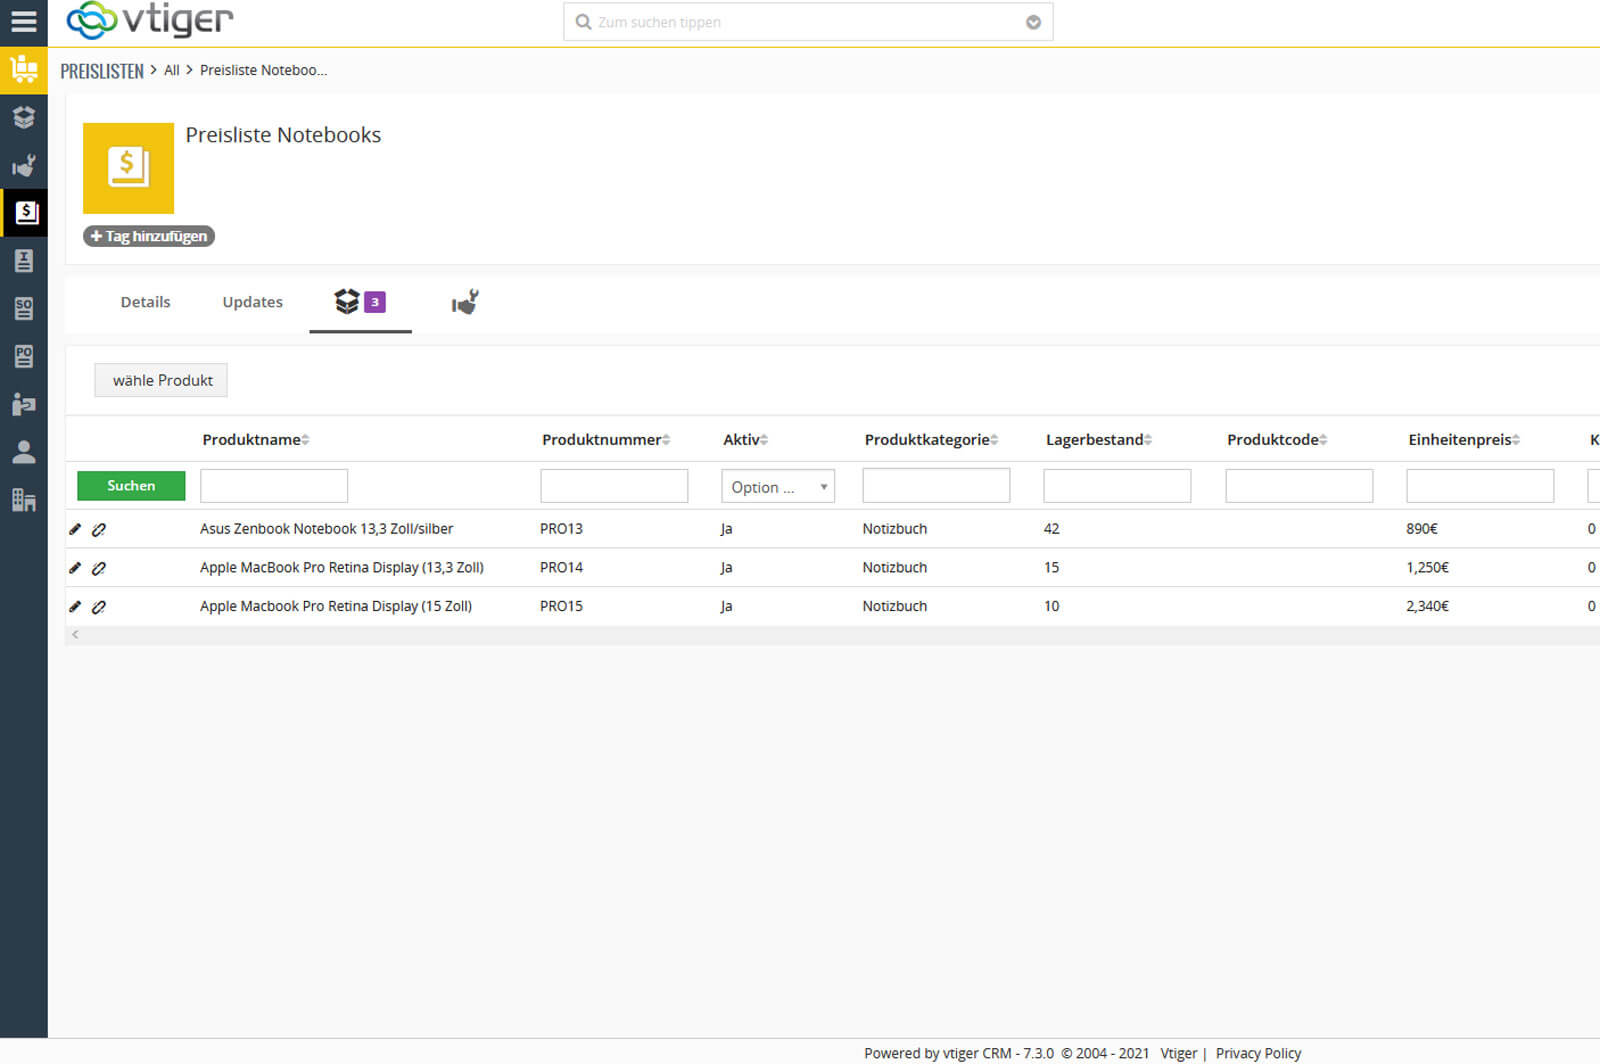Open the Aktiv Option filter dropdown
This screenshot has height=1064, width=1600.
click(x=778, y=487)
